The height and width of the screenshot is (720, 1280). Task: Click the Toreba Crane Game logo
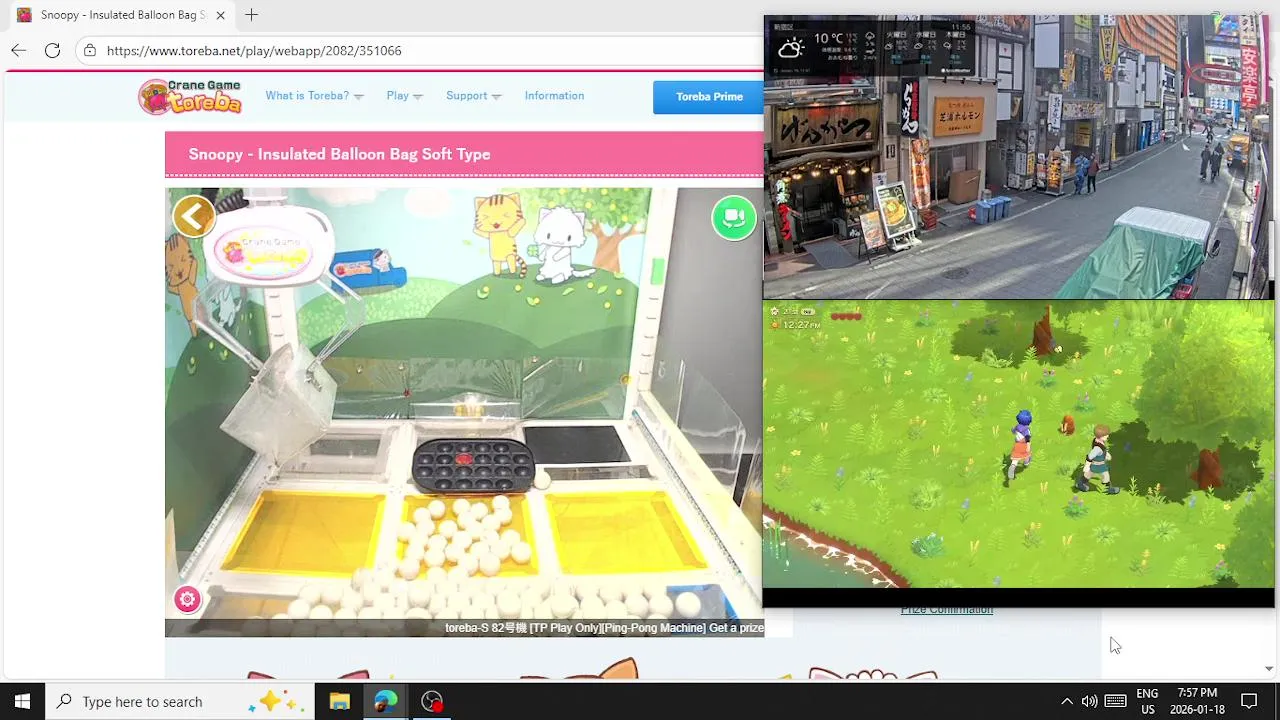click(190, 96)
